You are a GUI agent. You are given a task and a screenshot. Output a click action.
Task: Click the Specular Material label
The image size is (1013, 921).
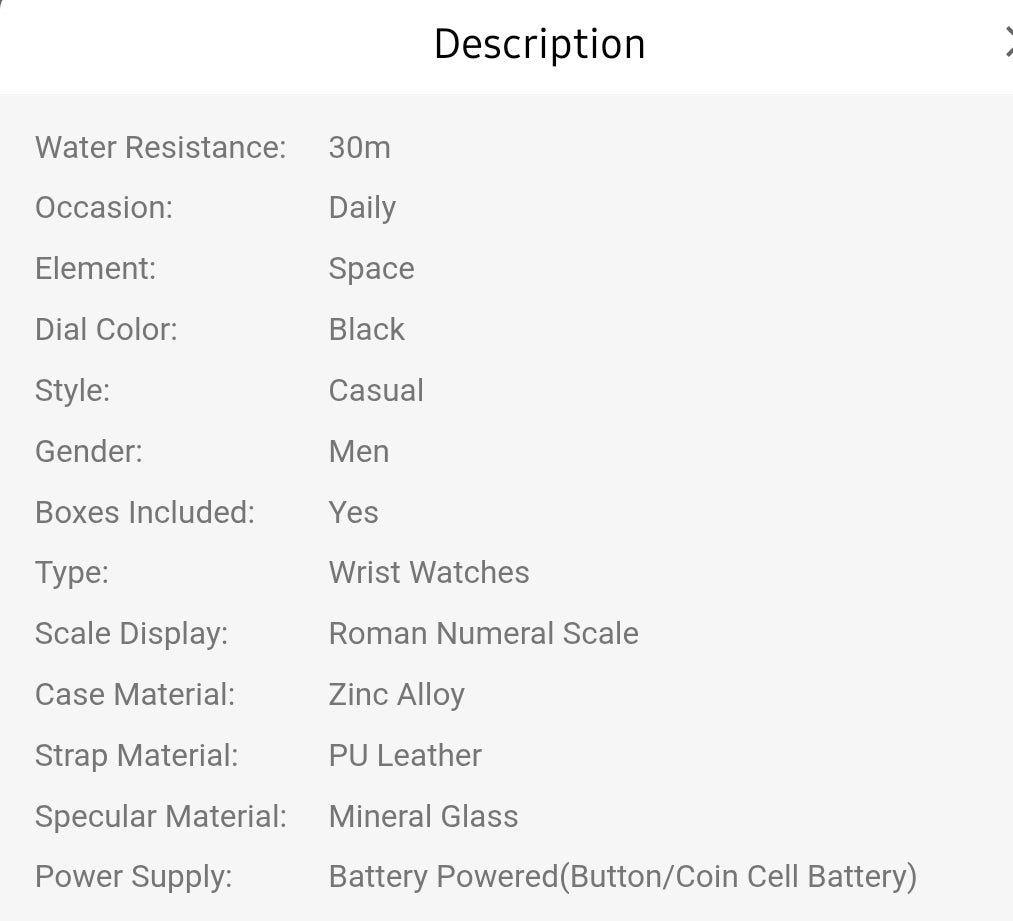click(x=160, y=816)
